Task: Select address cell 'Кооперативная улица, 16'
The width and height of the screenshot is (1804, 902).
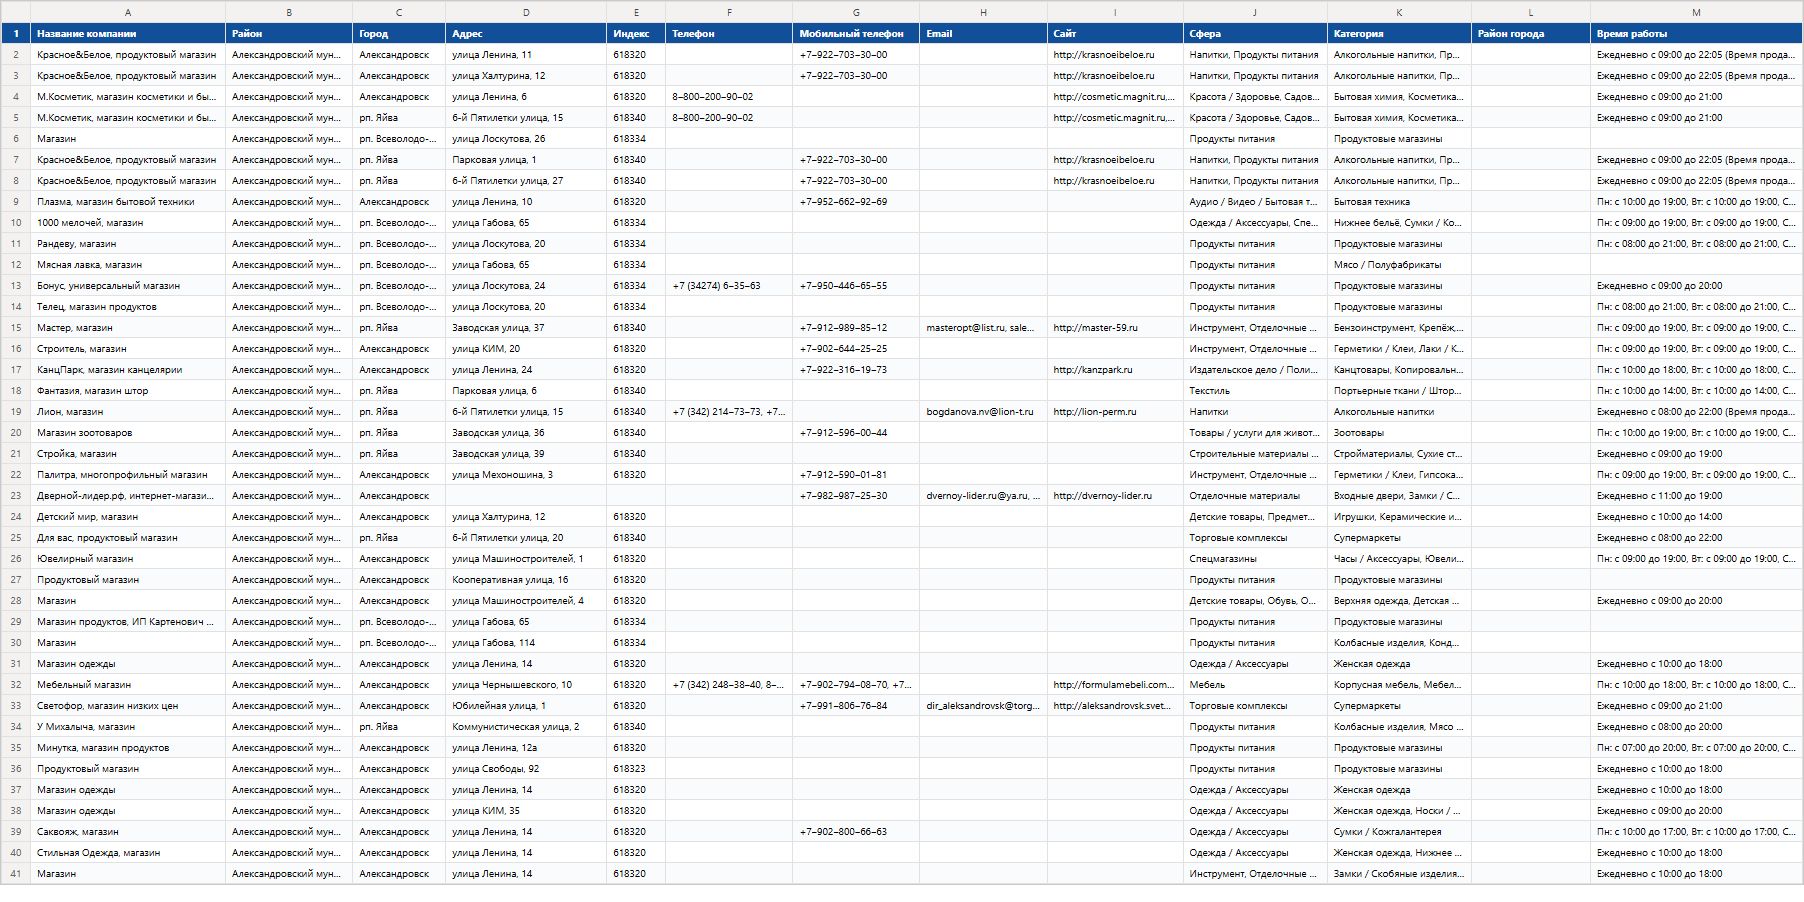Action: click(526, 580)
